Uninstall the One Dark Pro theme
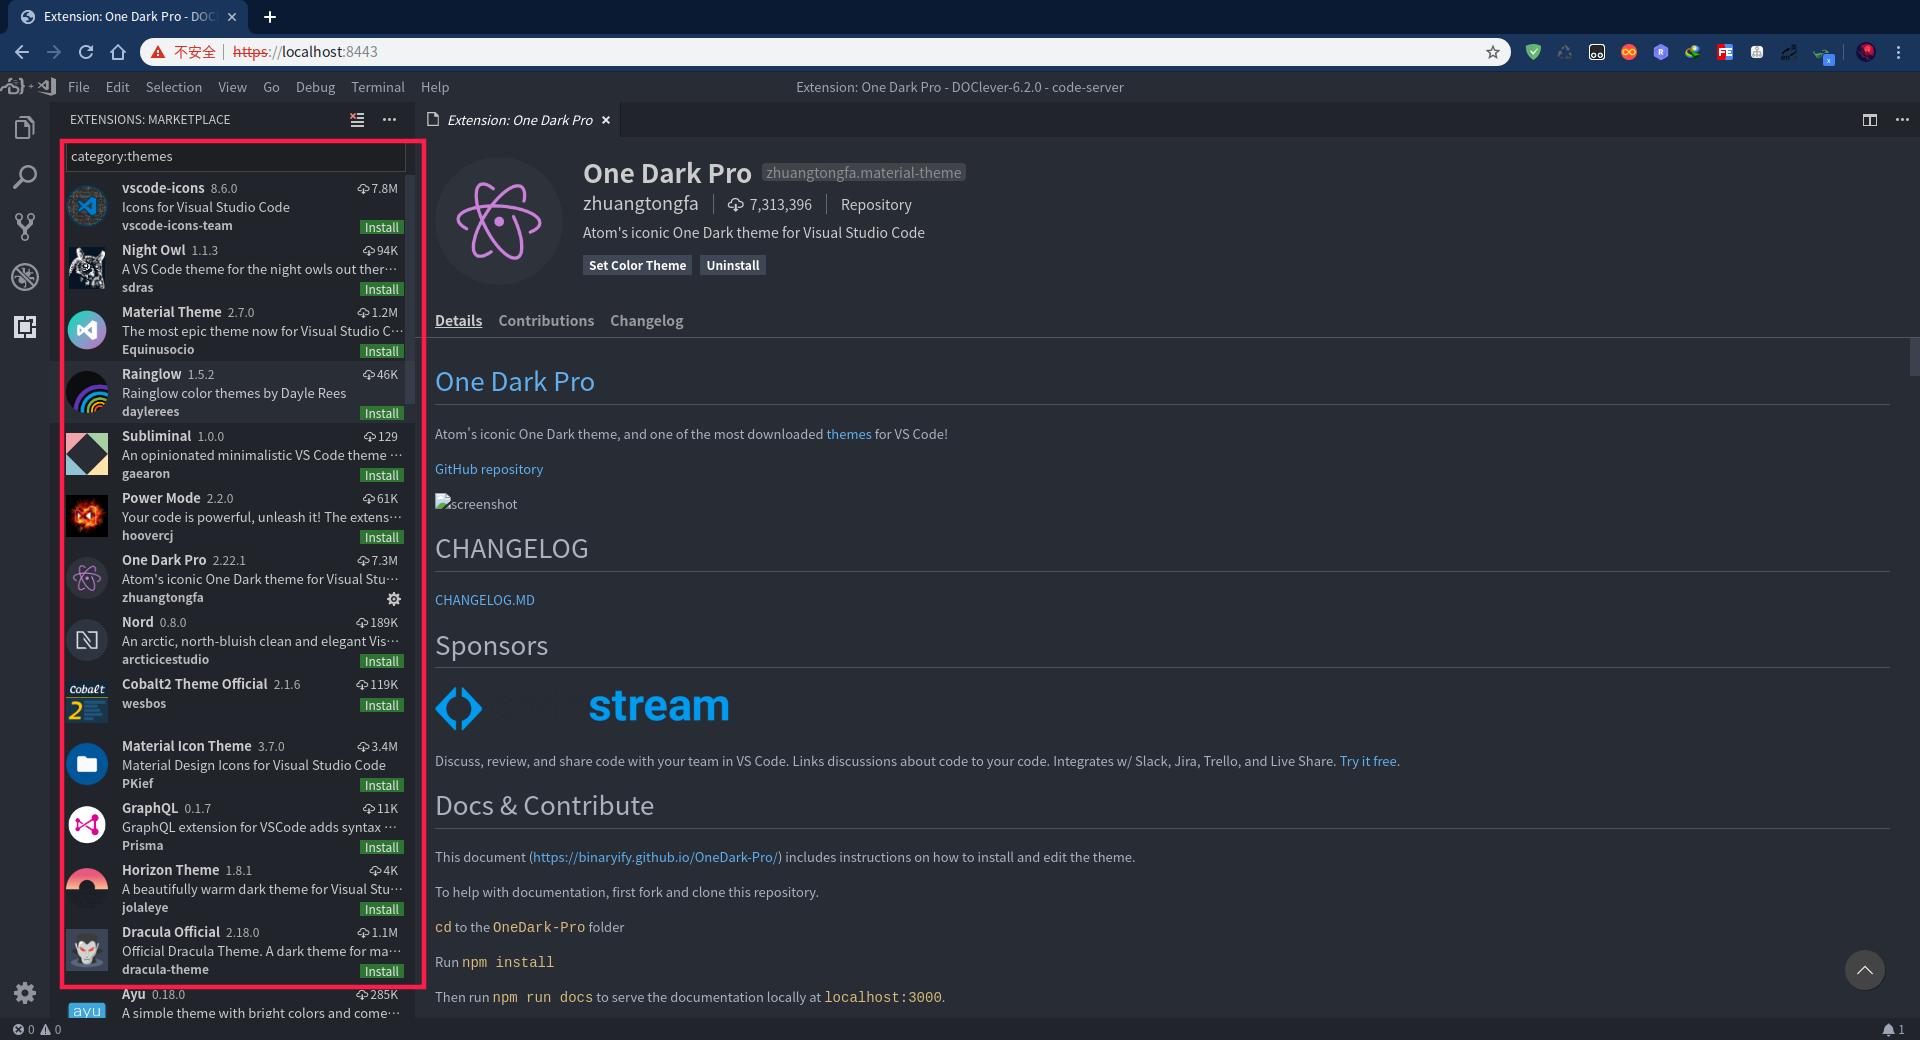 pos(732,265)
